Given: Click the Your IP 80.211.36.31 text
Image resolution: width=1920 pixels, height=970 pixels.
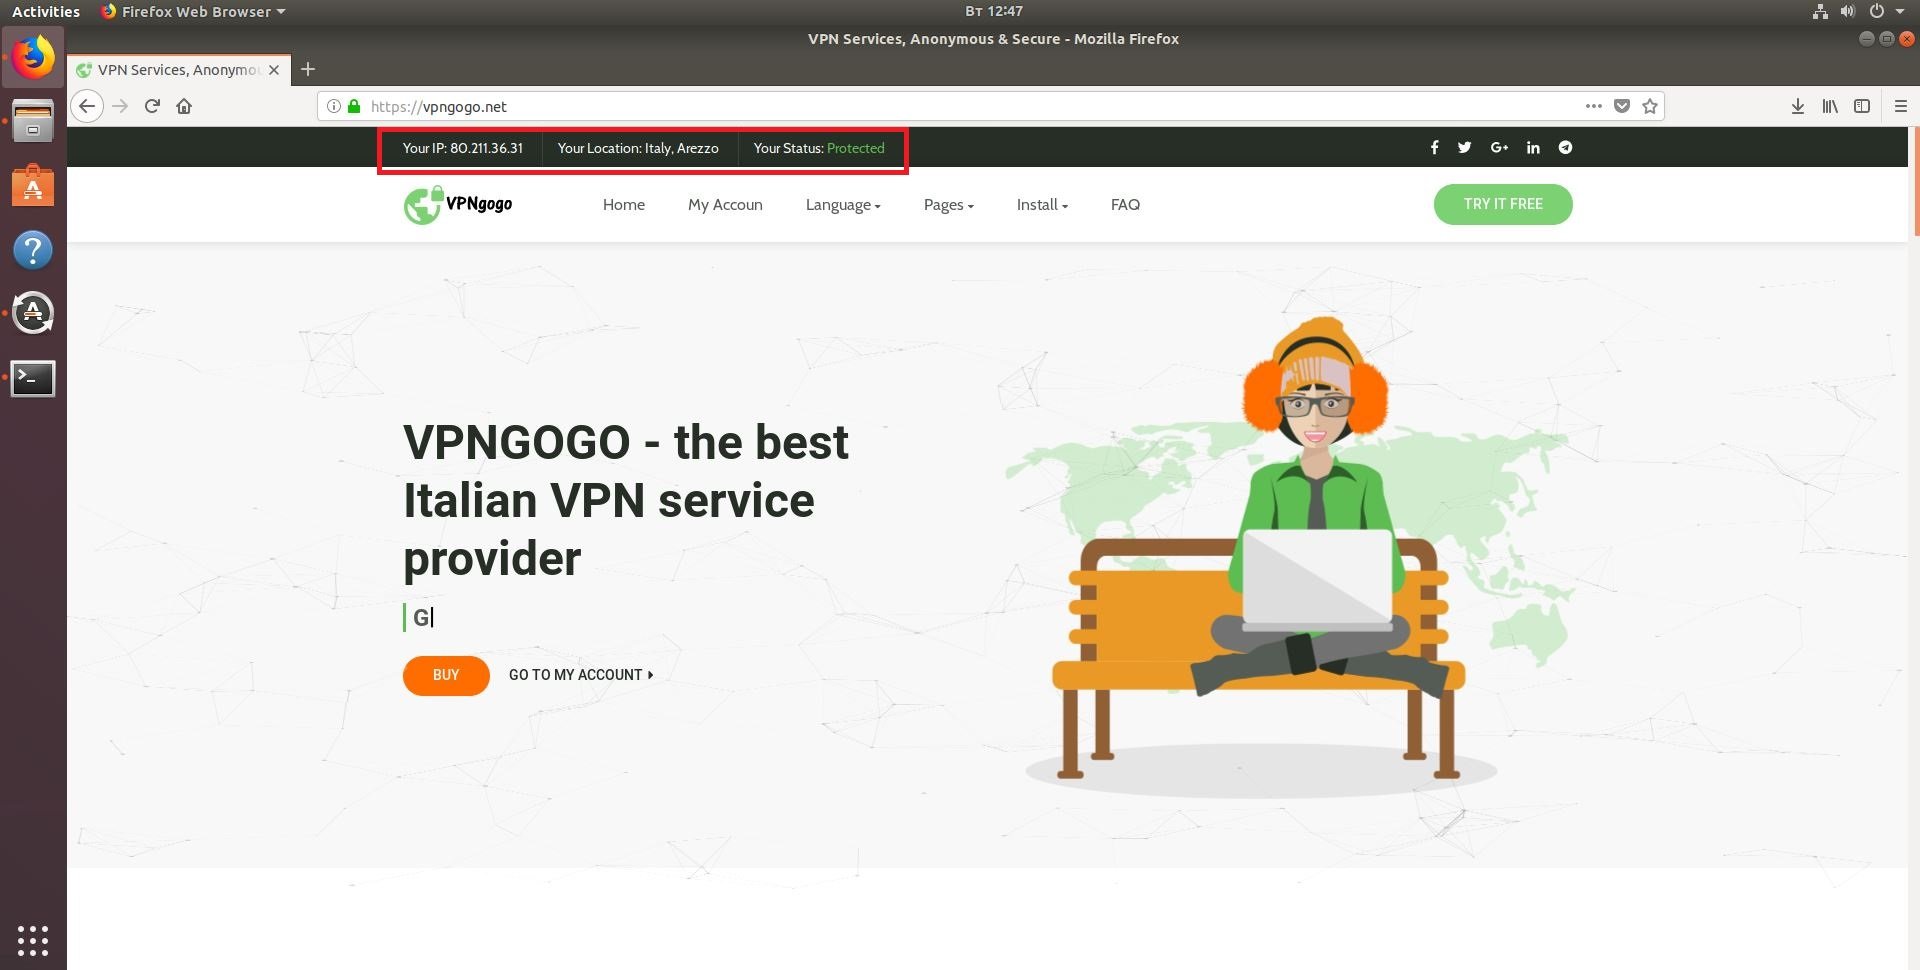Looking at the screenshot, I should [x=462, y=148].
